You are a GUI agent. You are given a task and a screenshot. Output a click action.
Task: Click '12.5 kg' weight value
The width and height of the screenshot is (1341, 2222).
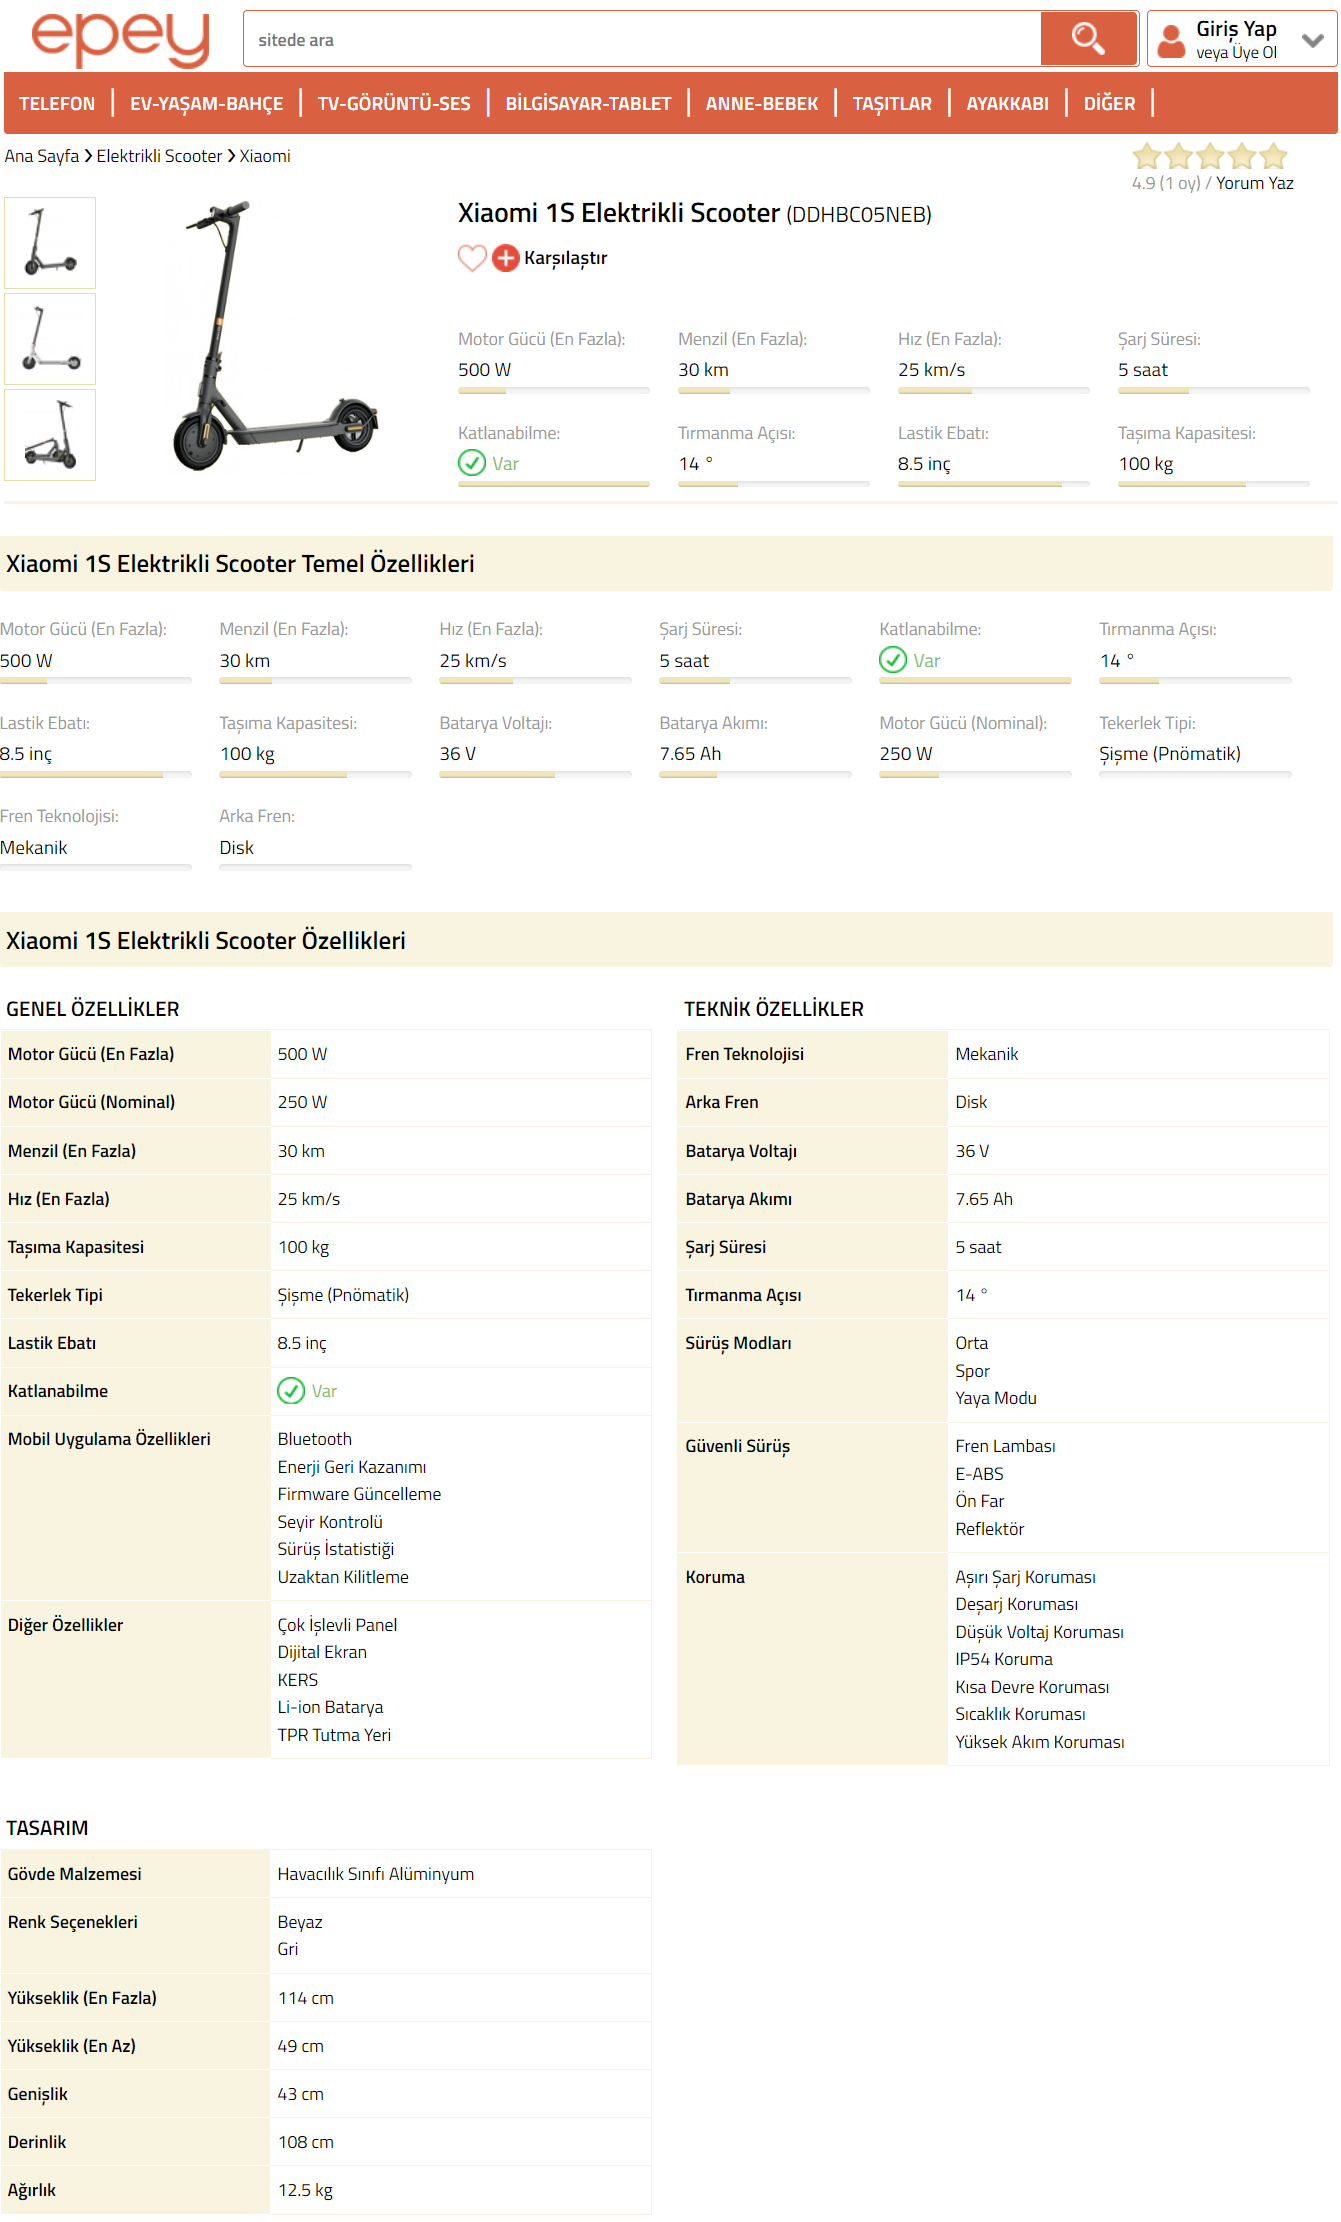[x=305, y=2190]
